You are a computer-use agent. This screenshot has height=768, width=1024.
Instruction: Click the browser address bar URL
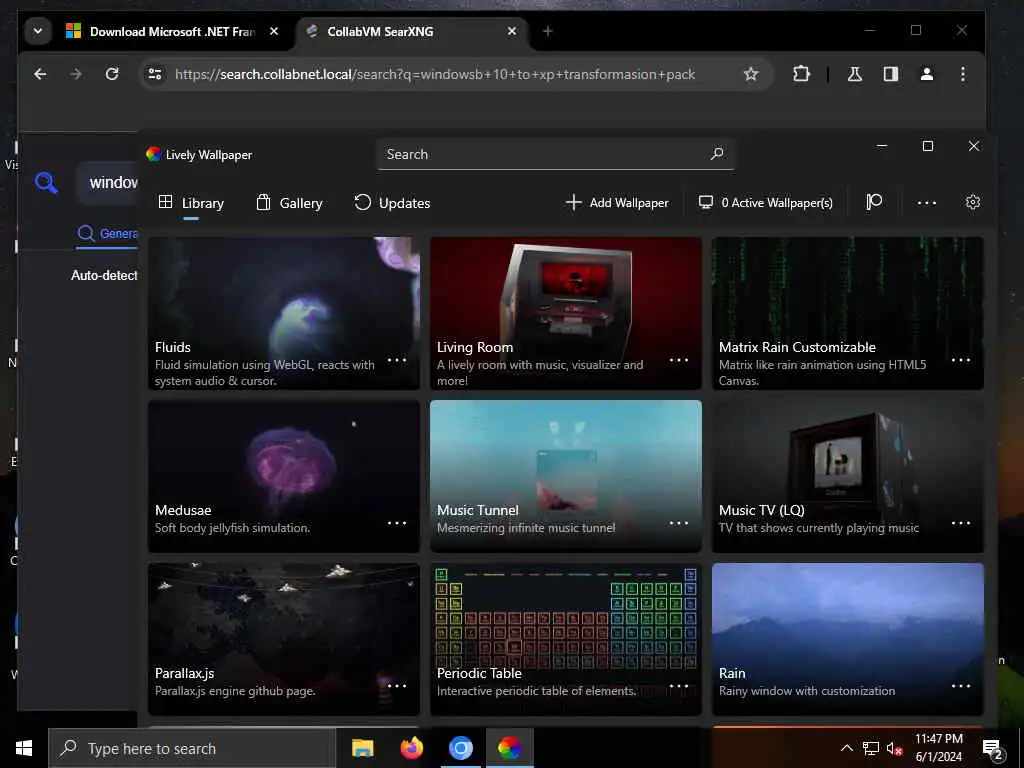434,74
